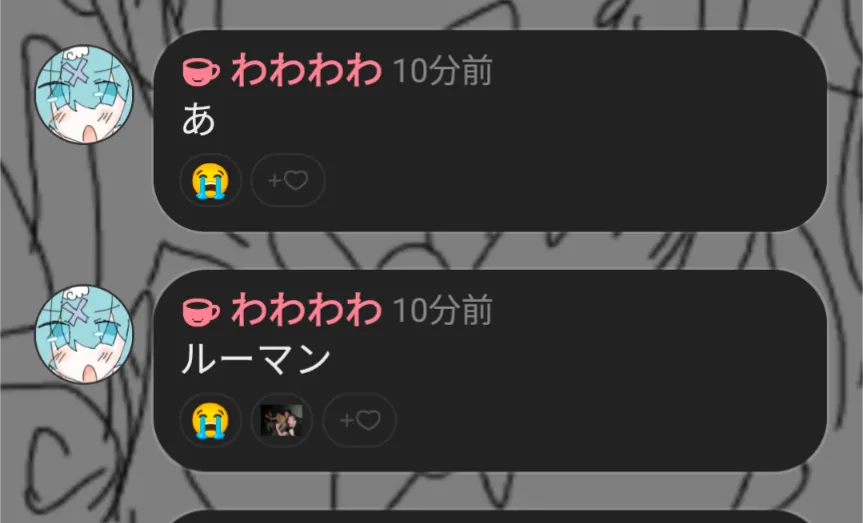Open わわわわ profile from the ルーマン message
Screen dimensions: 863x523
point(306,311)
